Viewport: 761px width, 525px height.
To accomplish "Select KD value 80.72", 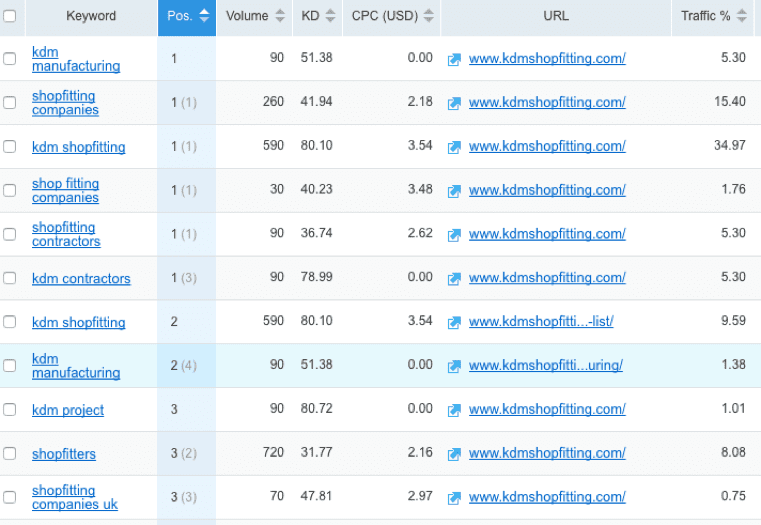I will [x=316, y=409].
